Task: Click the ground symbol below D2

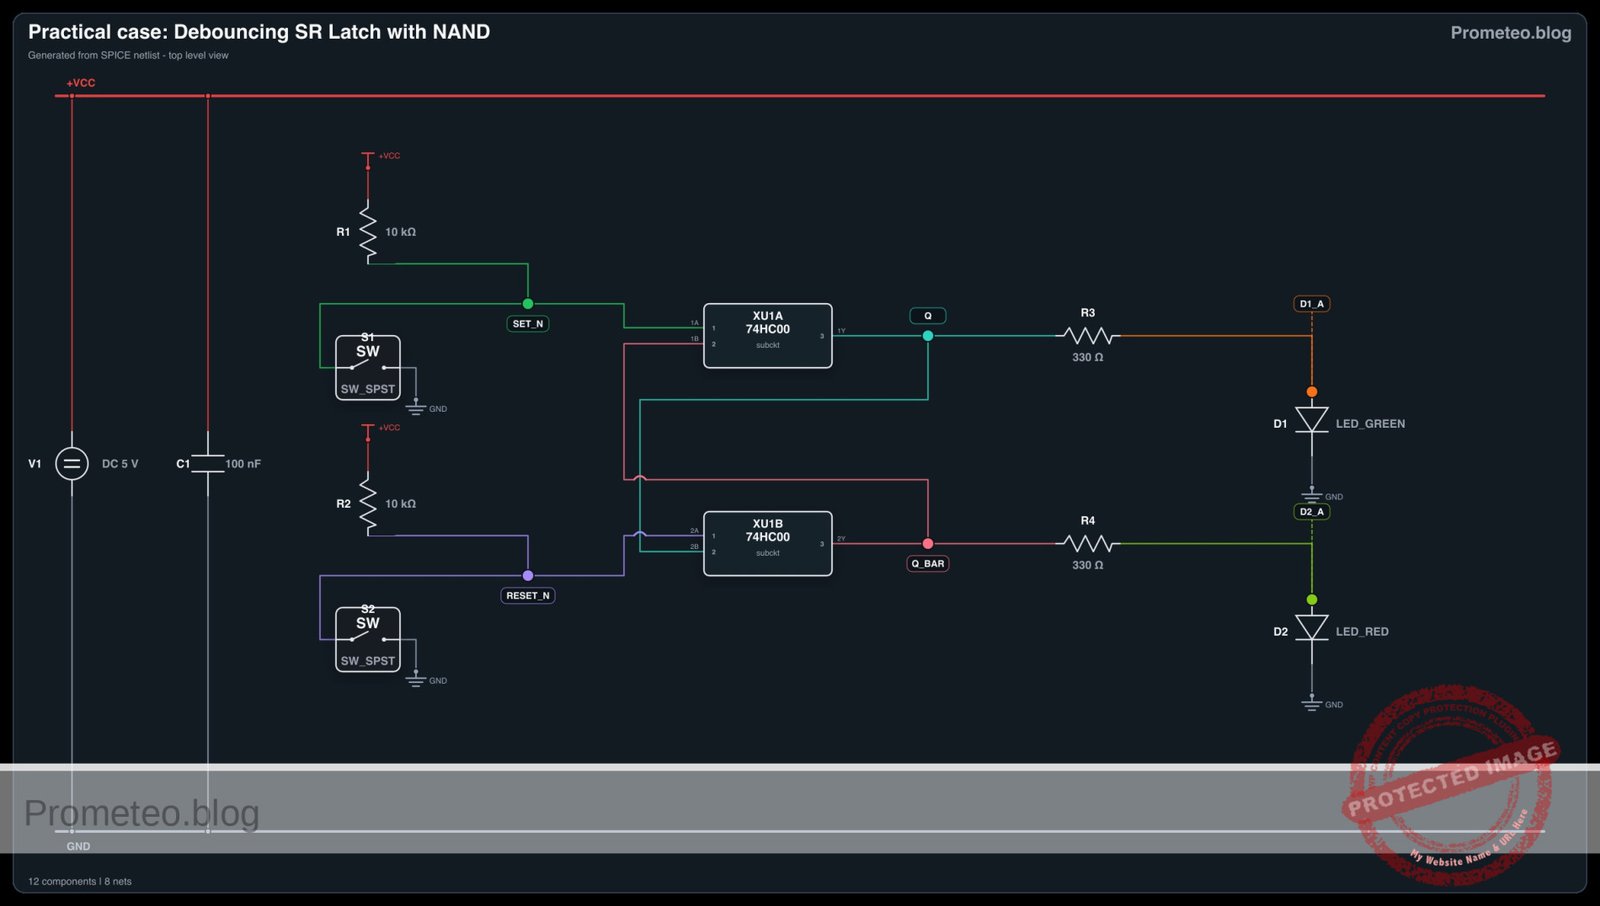Action: pos(1312,703)
